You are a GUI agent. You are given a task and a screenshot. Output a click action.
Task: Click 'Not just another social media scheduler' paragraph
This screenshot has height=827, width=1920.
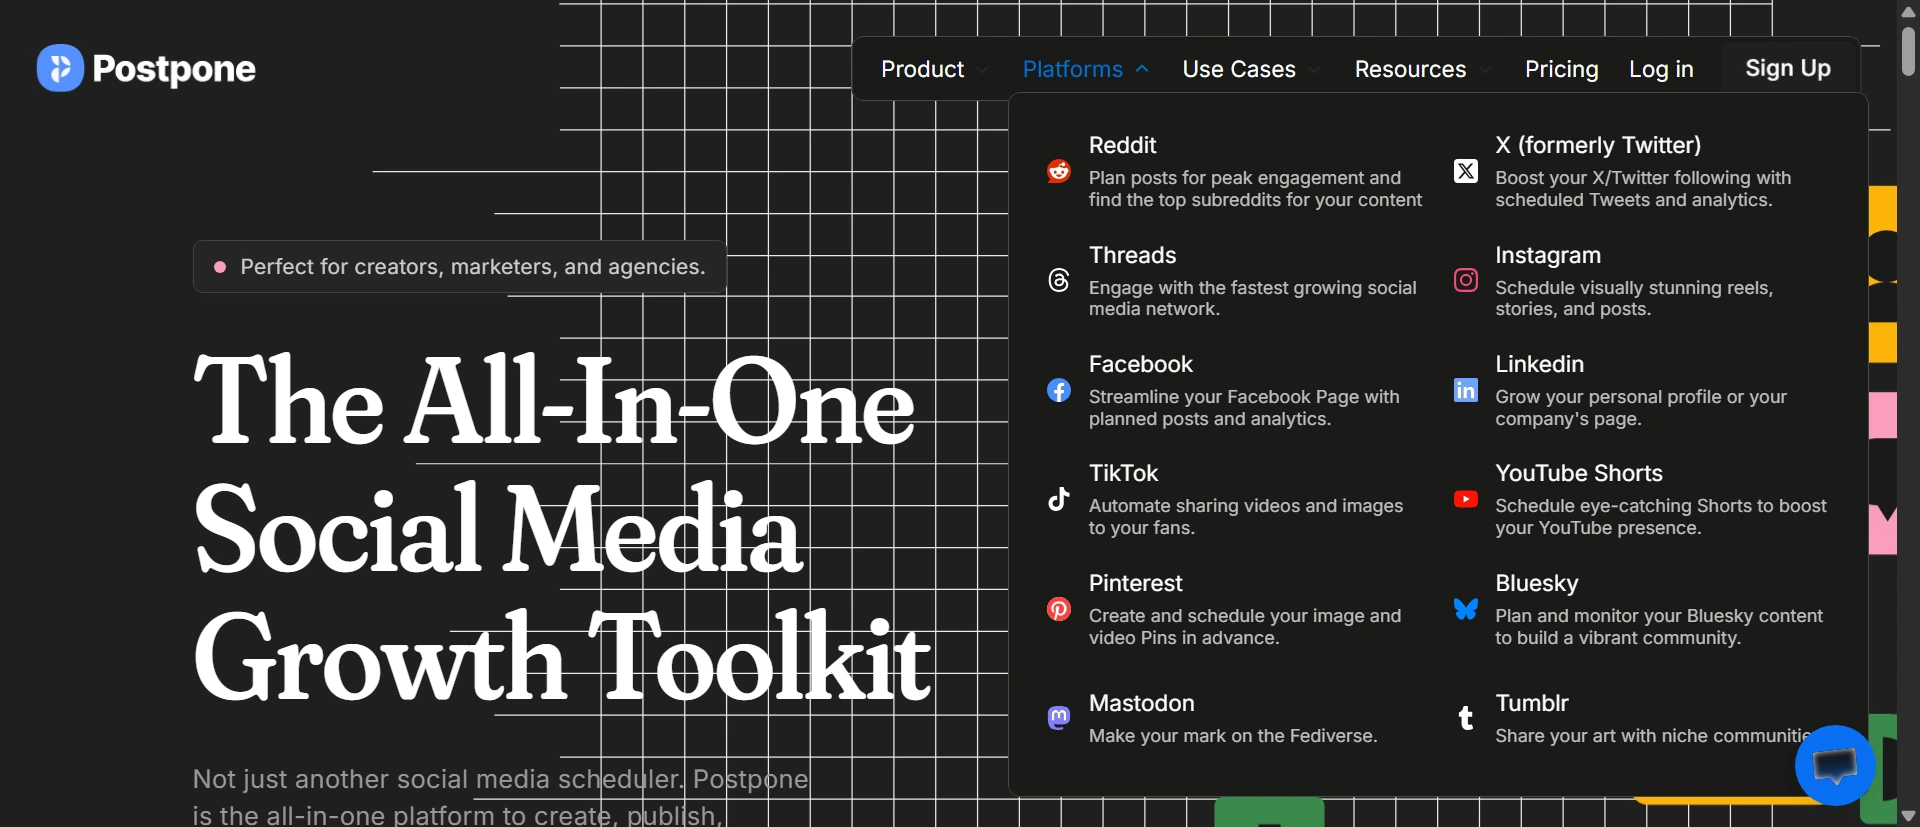(501, 796)
